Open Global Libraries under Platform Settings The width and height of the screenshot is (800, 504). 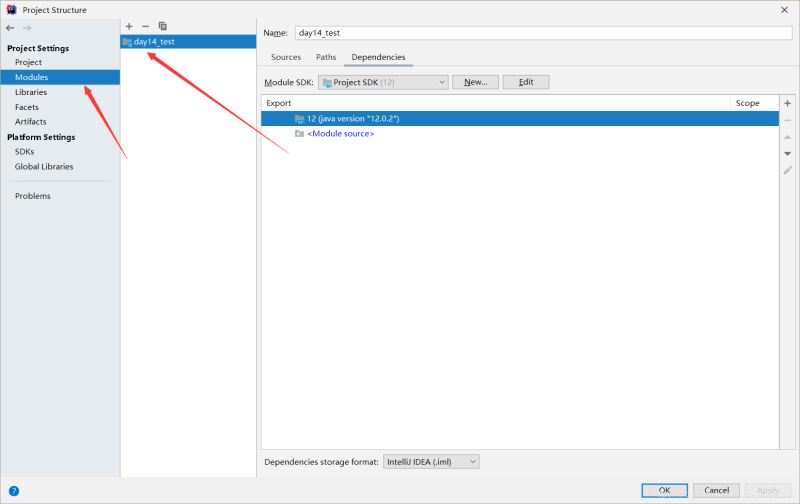(x=44, y=167)
